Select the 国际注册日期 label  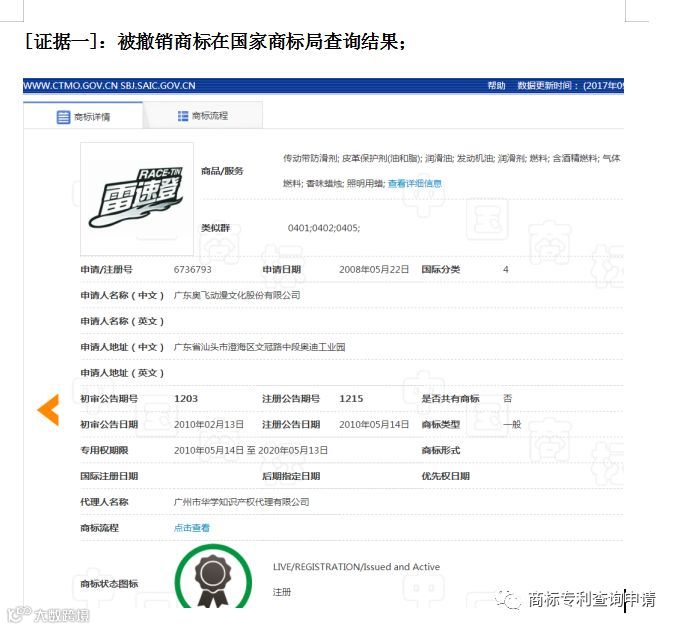[109, 476]
